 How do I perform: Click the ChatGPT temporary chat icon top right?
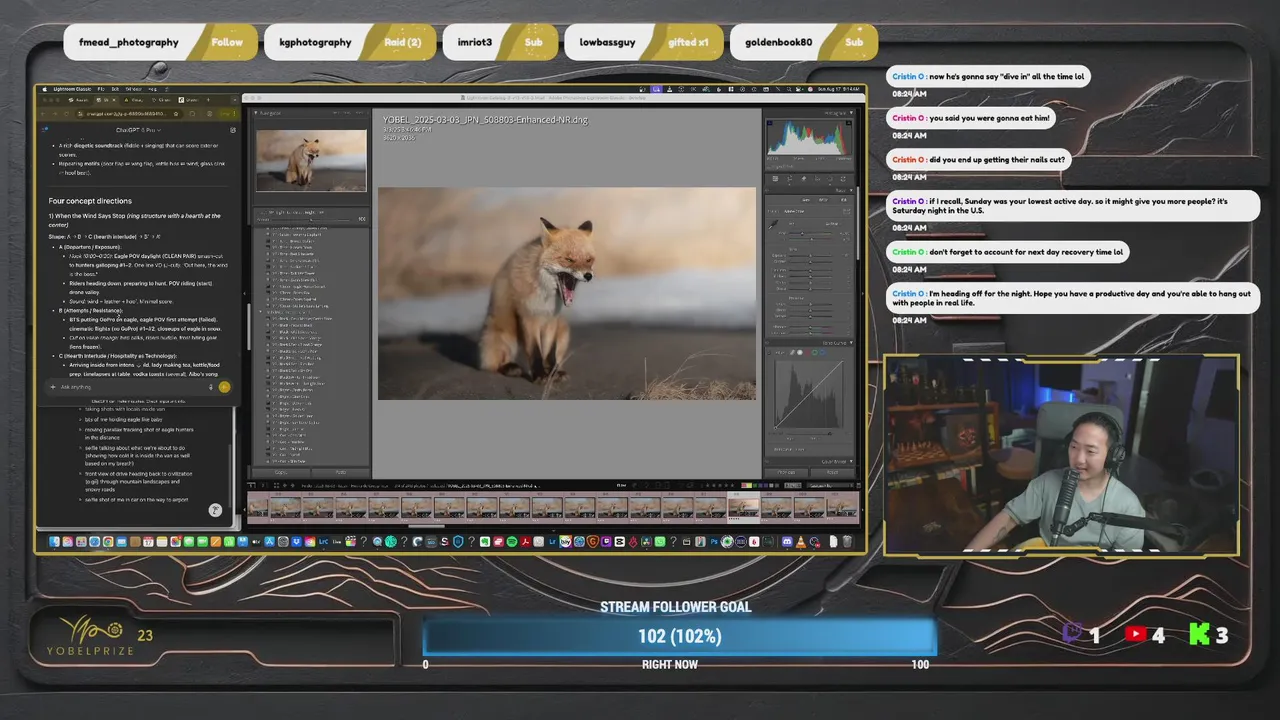tap(232, 130)
